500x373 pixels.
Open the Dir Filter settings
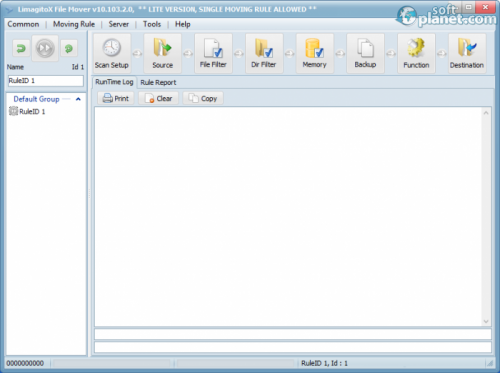point(264,53)
